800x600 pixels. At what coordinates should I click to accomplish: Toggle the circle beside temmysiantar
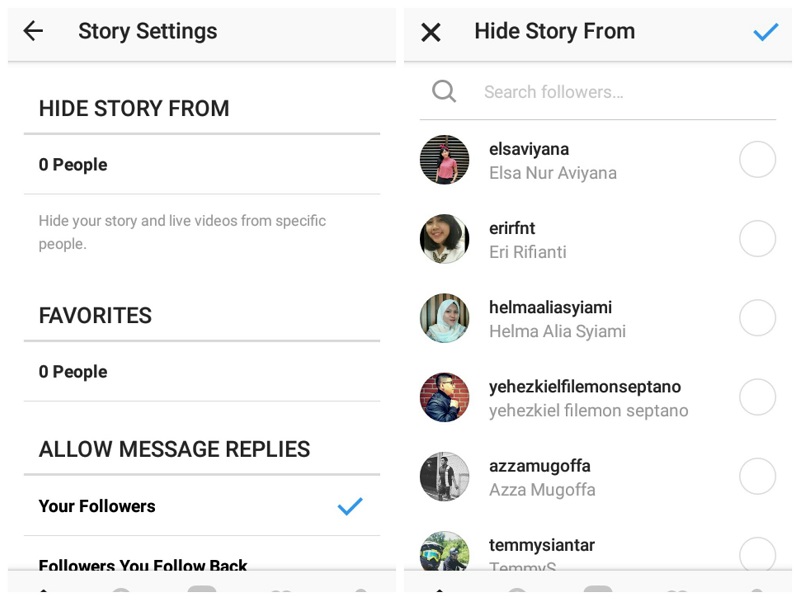coord(757,554)
